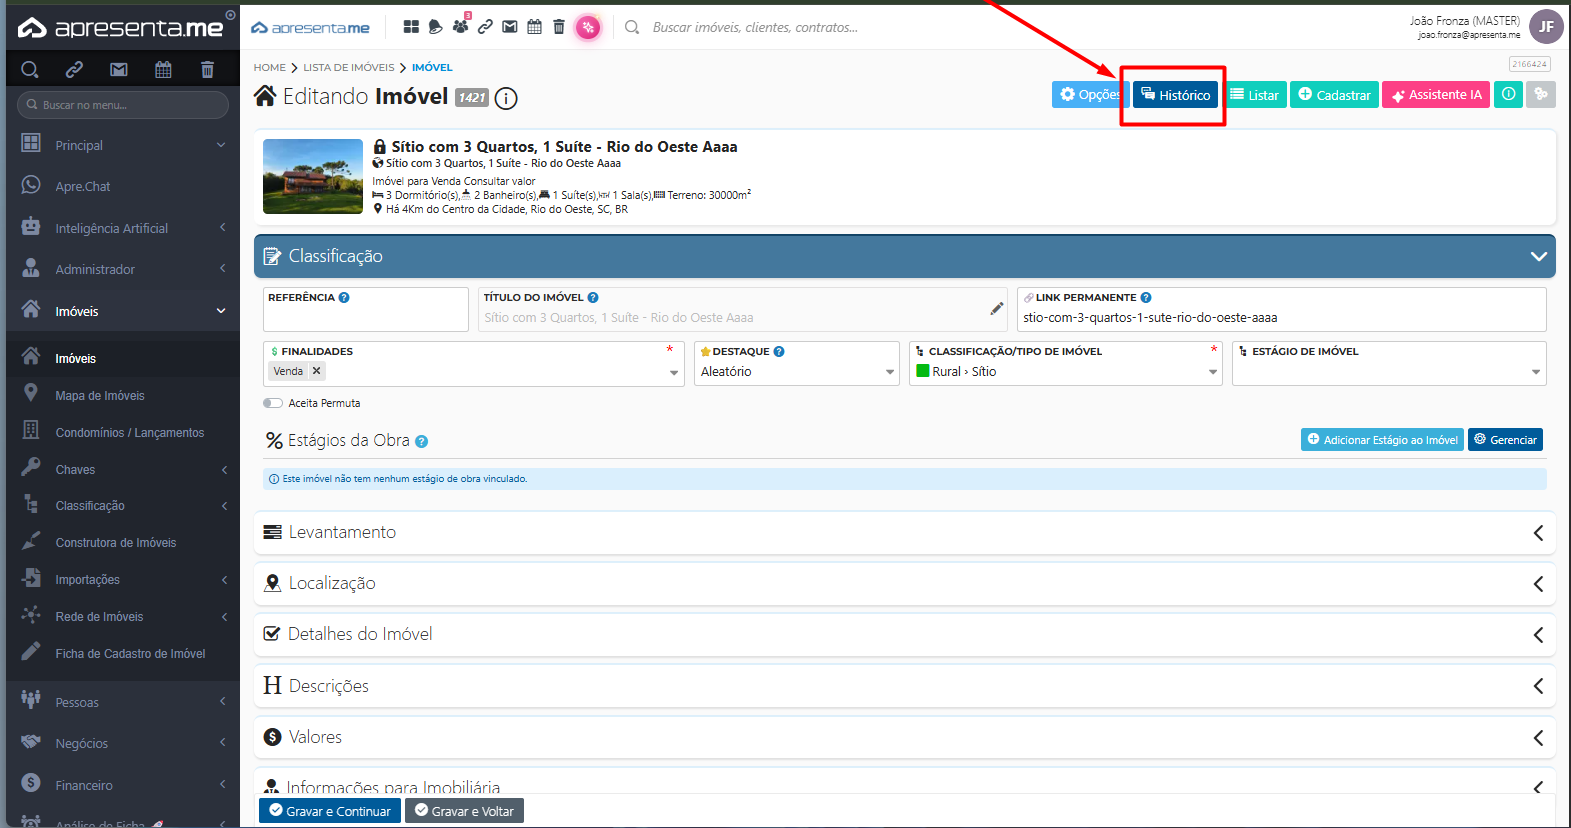Viewport: 1571px width, 828px height.
Task: Click the Opções button
Action: pos(1090,94)
